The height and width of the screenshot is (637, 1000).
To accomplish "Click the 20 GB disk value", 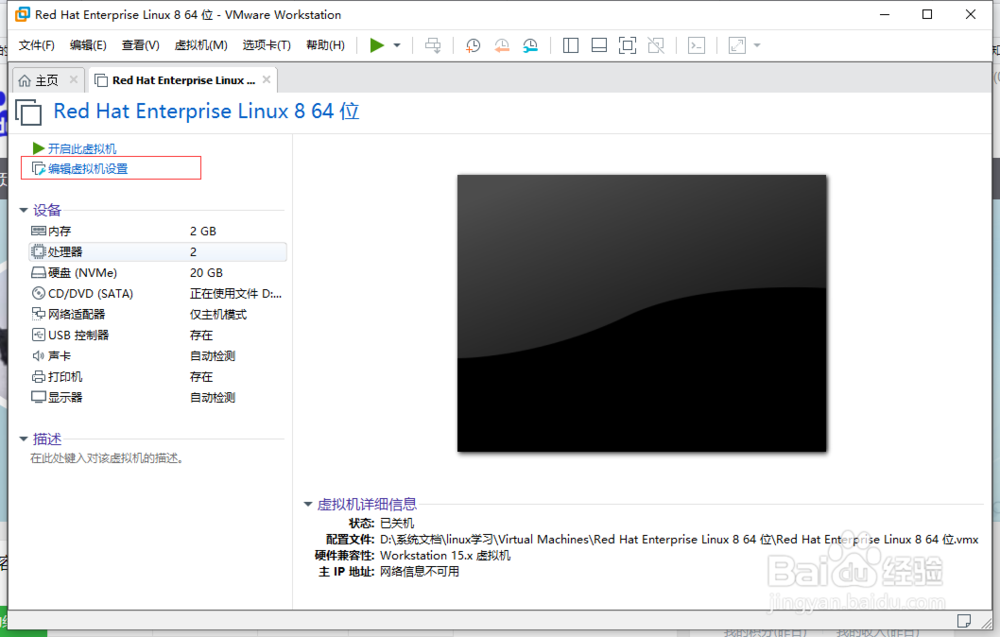I will point(206,273).
